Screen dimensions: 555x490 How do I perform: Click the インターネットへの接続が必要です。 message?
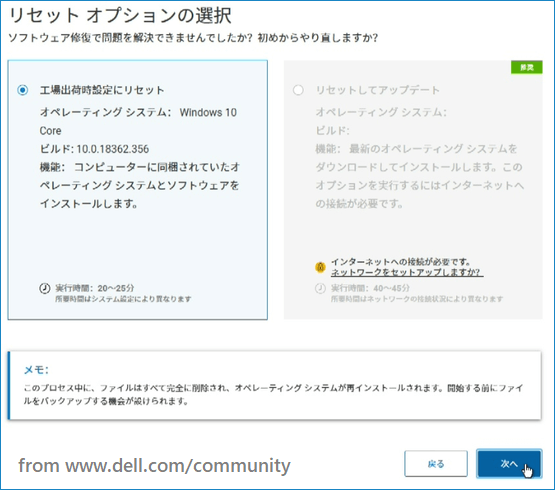click(x=401, y=262)
